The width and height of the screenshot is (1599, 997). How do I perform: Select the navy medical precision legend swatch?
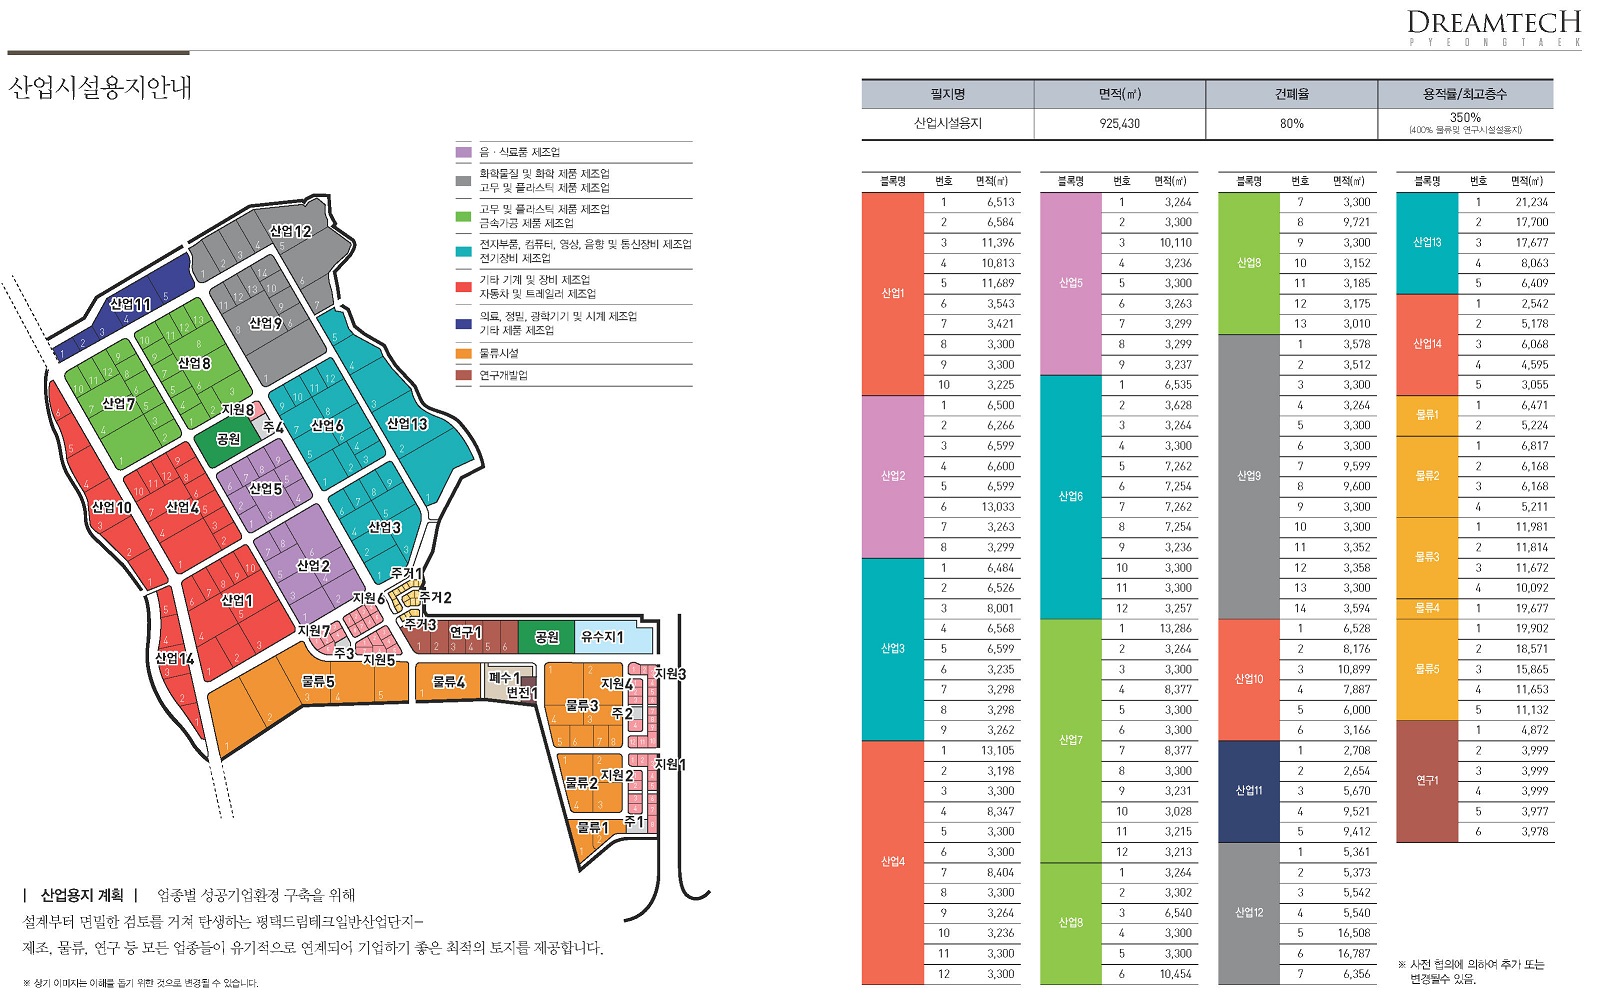(463, 324)
